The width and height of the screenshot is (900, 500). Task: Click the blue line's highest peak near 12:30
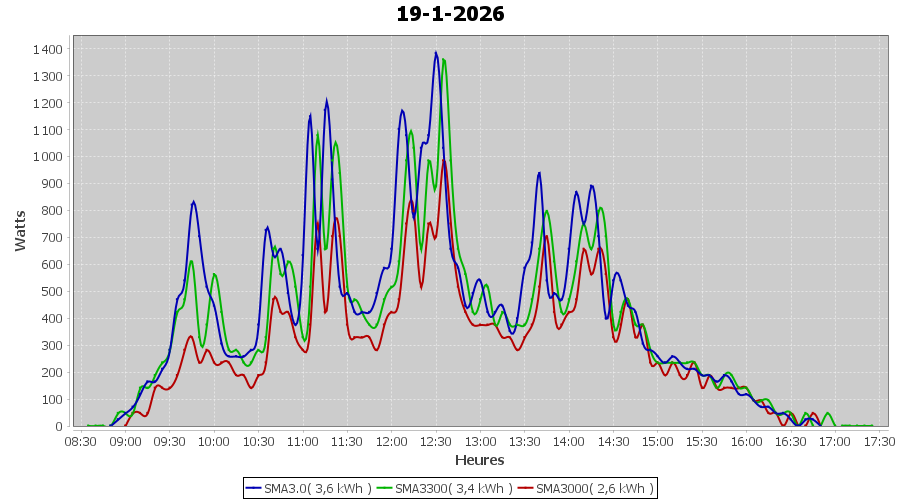tap(435, 52)
